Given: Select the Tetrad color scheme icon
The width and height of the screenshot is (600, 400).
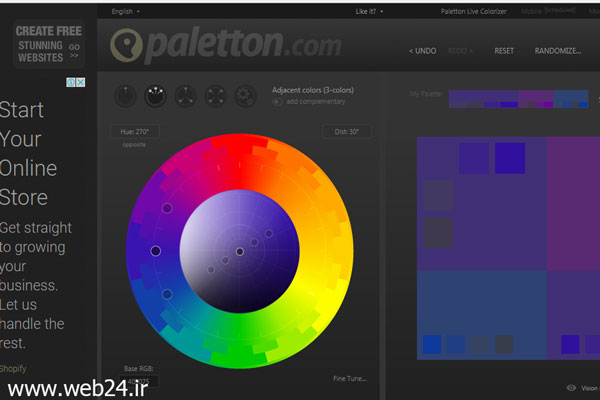Looking at the screenshot, I should [x=215, y=96].
